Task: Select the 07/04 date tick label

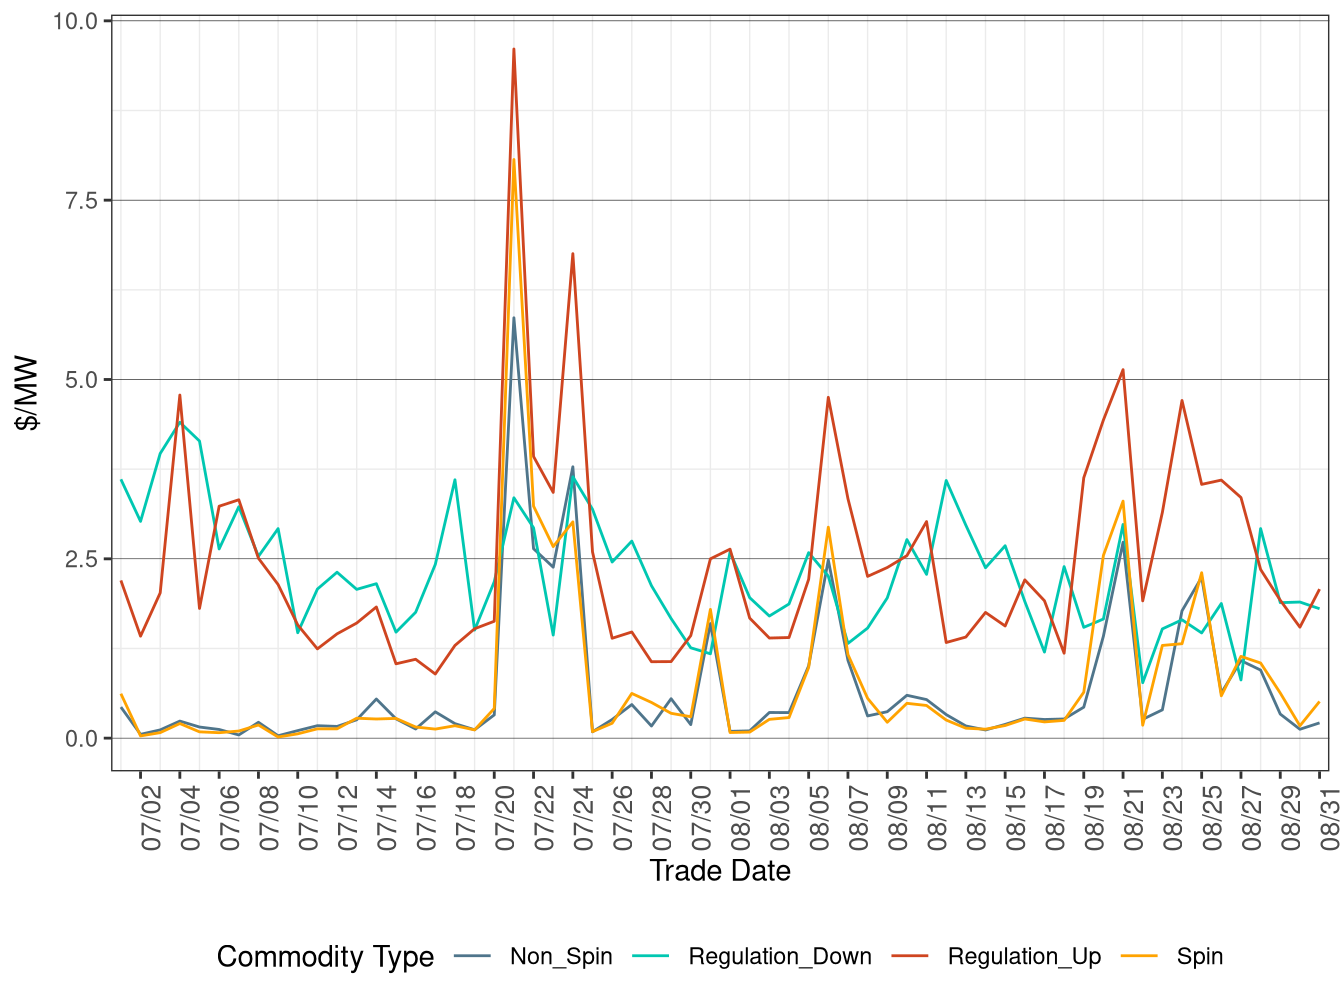Action: [x=191, y=818]
